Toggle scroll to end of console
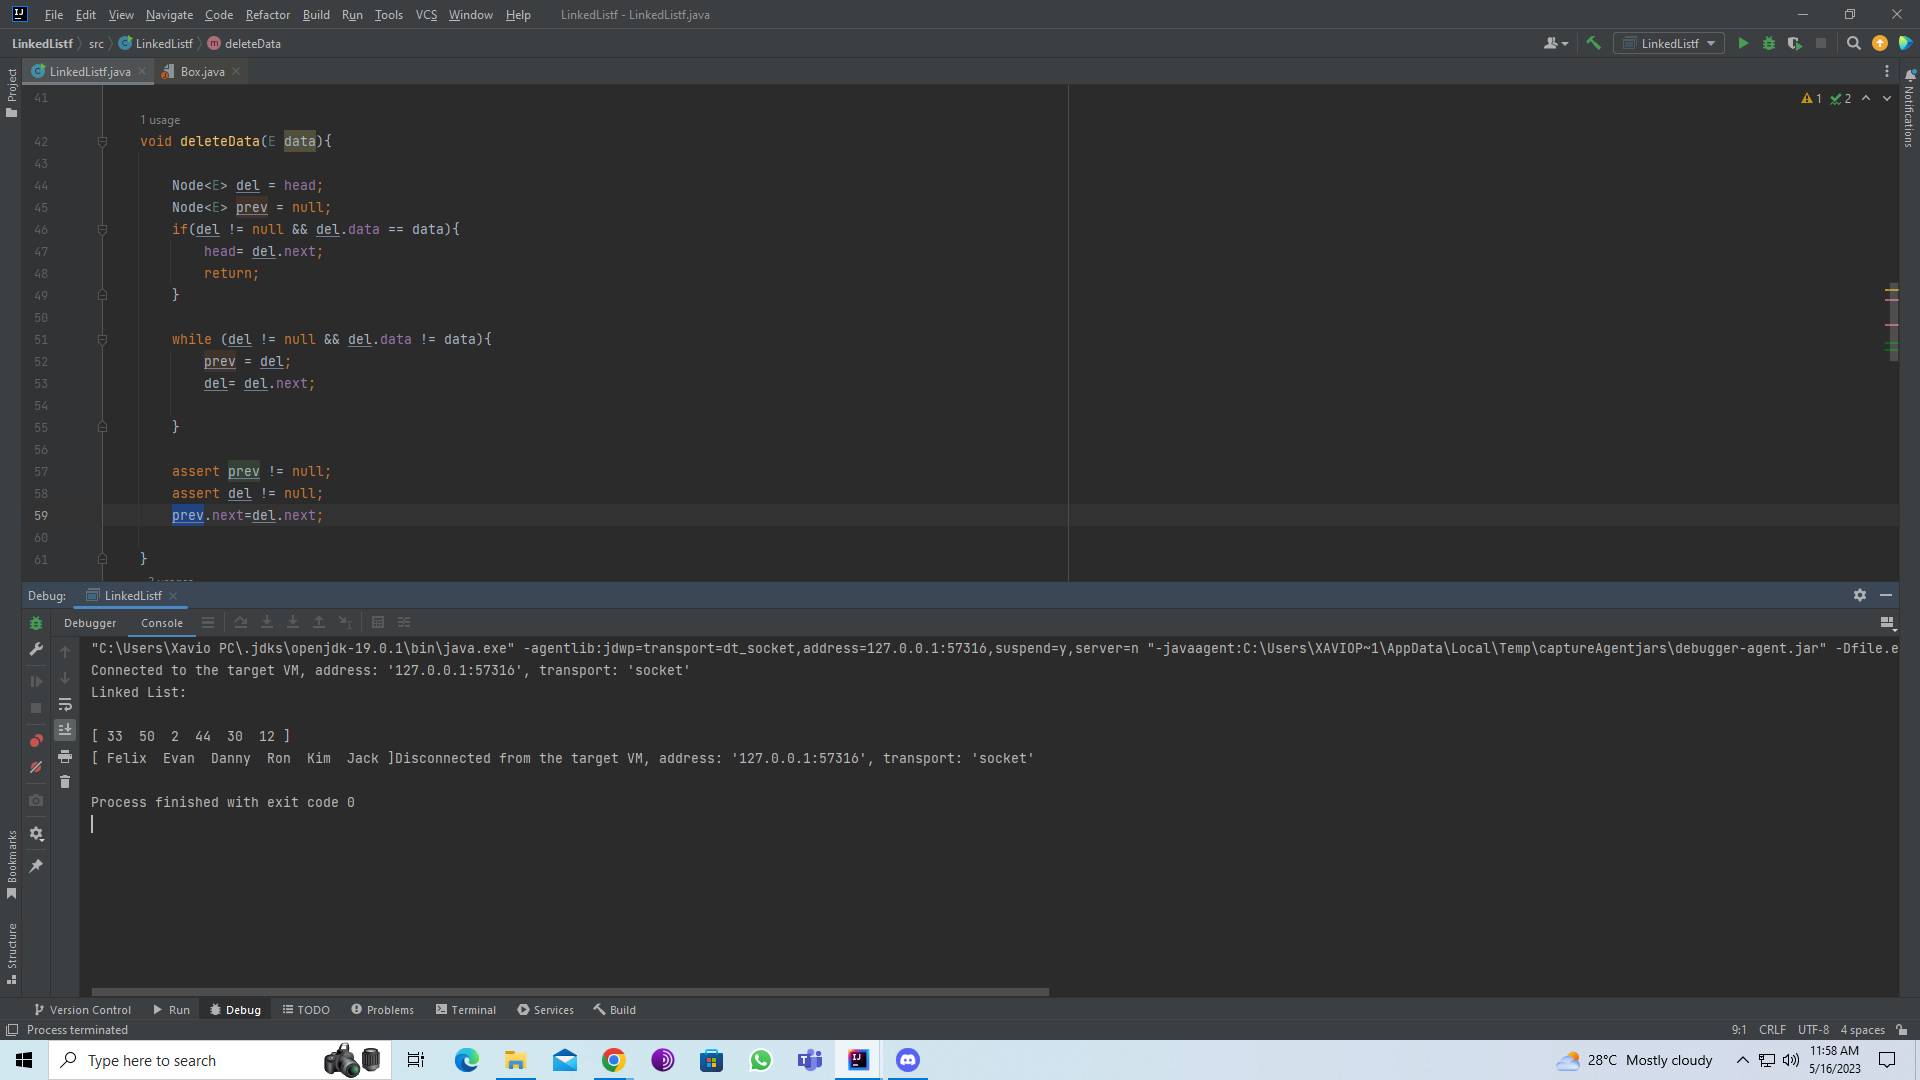Viewport: 1920px width, 1080px height. click(65, 730)
